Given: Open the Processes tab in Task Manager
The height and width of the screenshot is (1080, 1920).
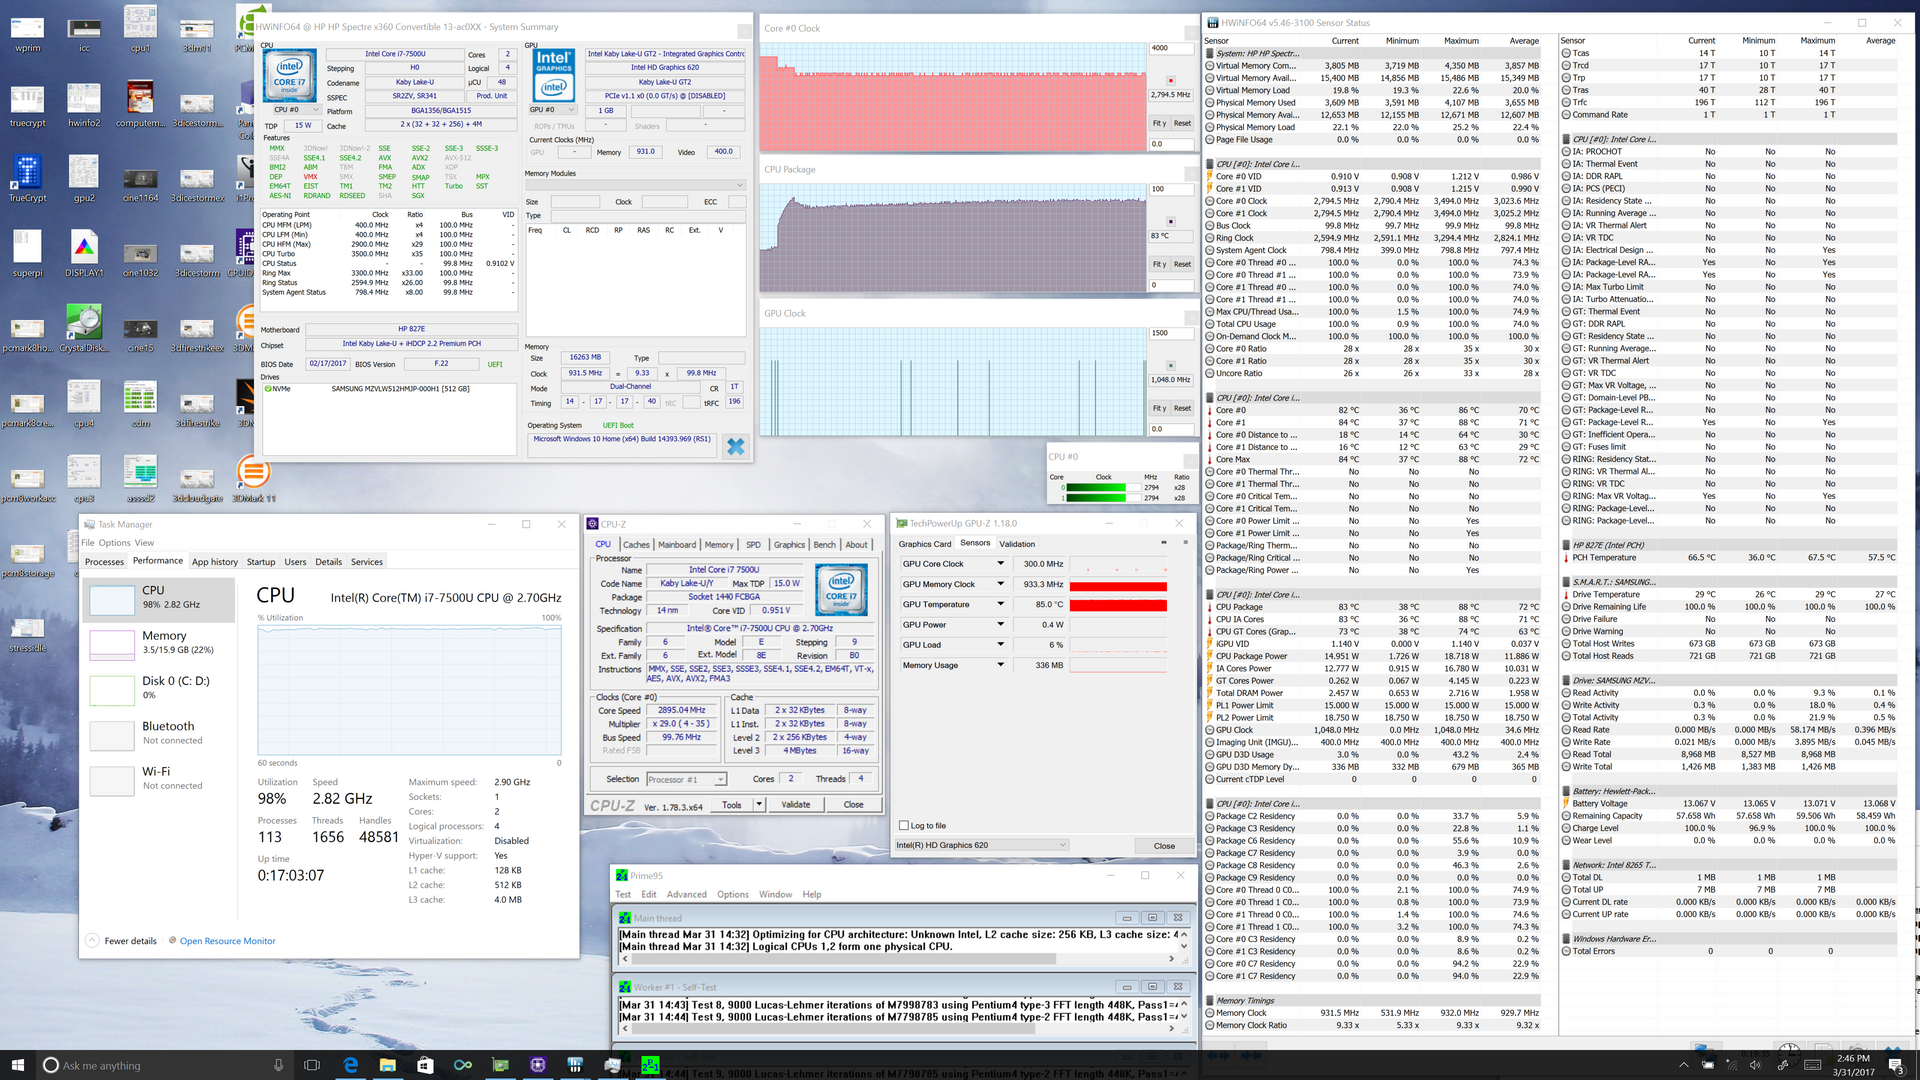Looking at the screenshot, I should point(104,562).
